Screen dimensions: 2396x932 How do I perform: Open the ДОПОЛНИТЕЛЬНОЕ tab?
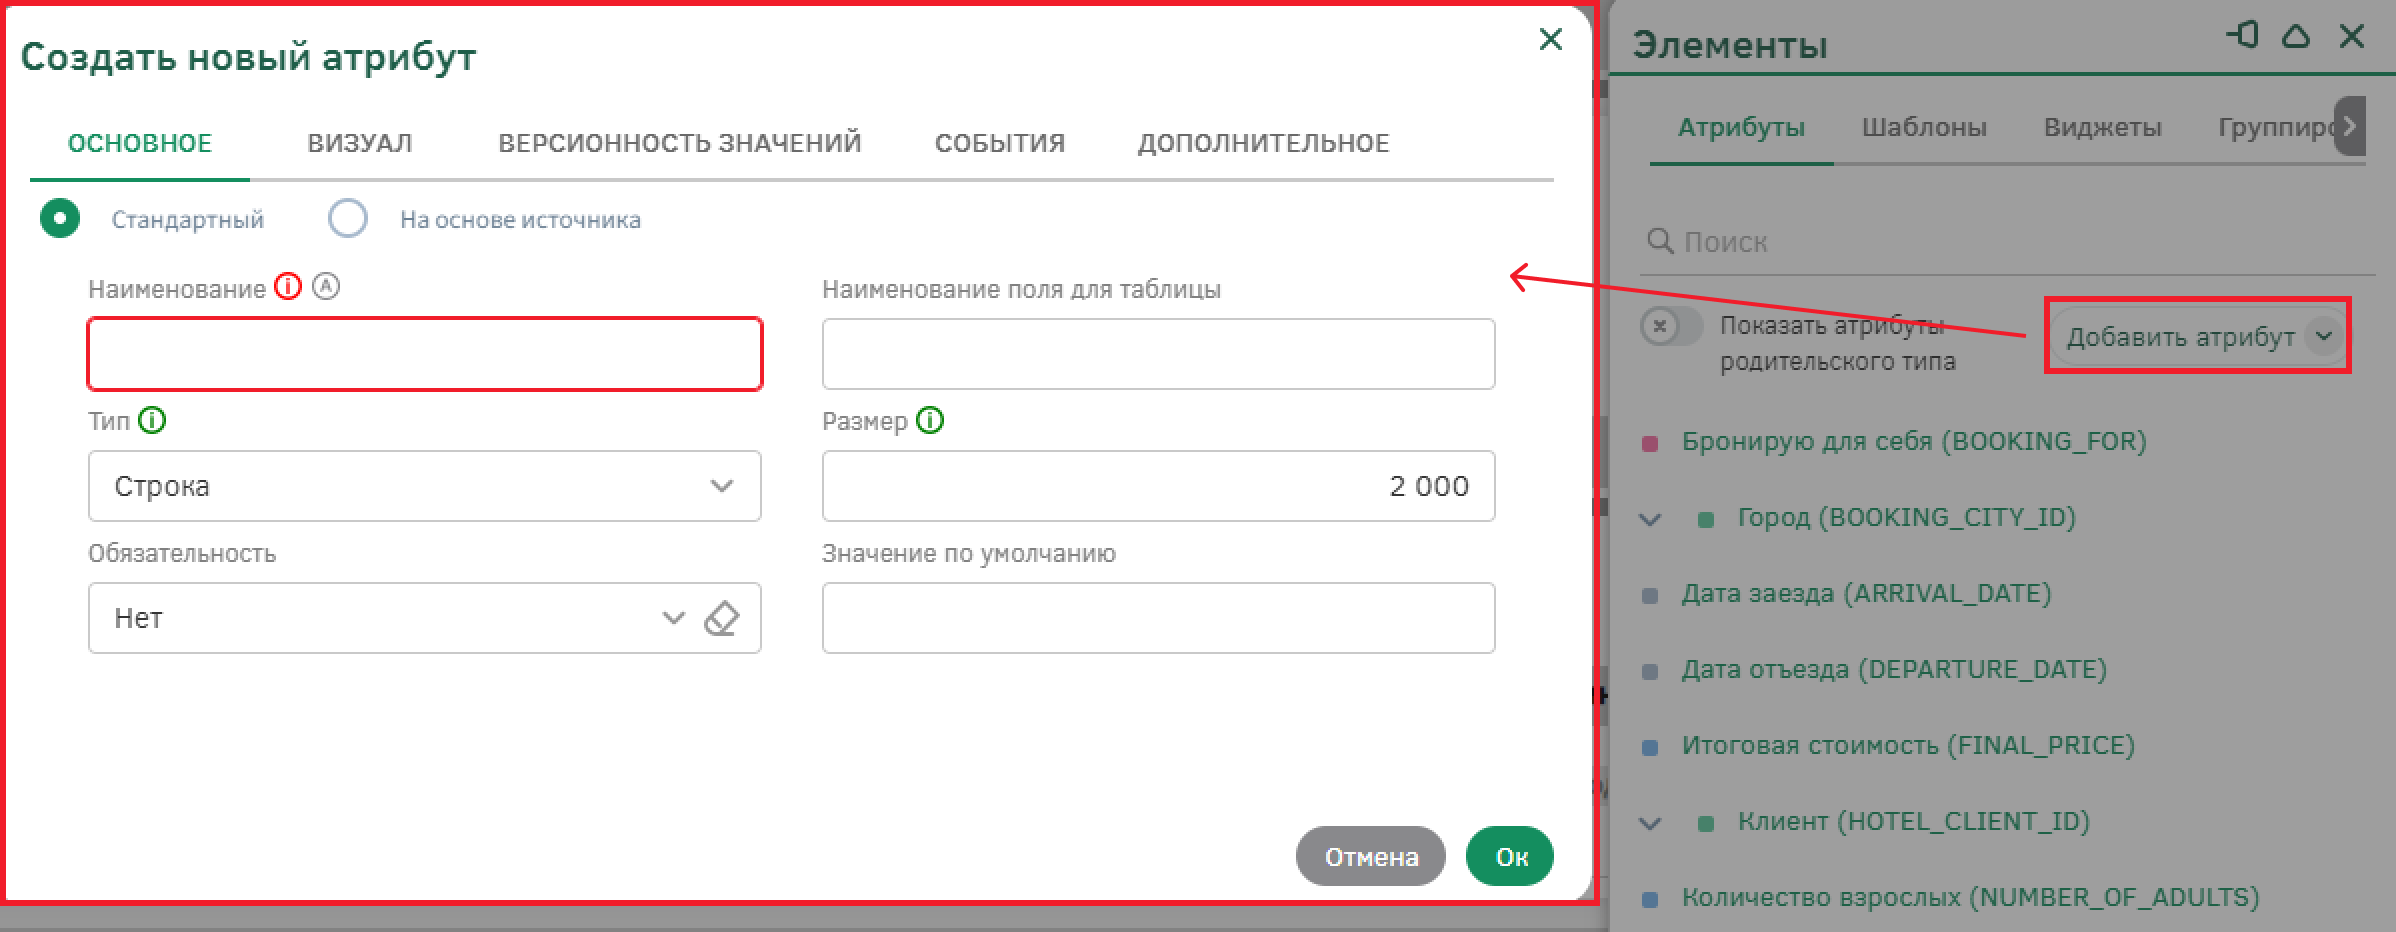(x=1263, y=143)
